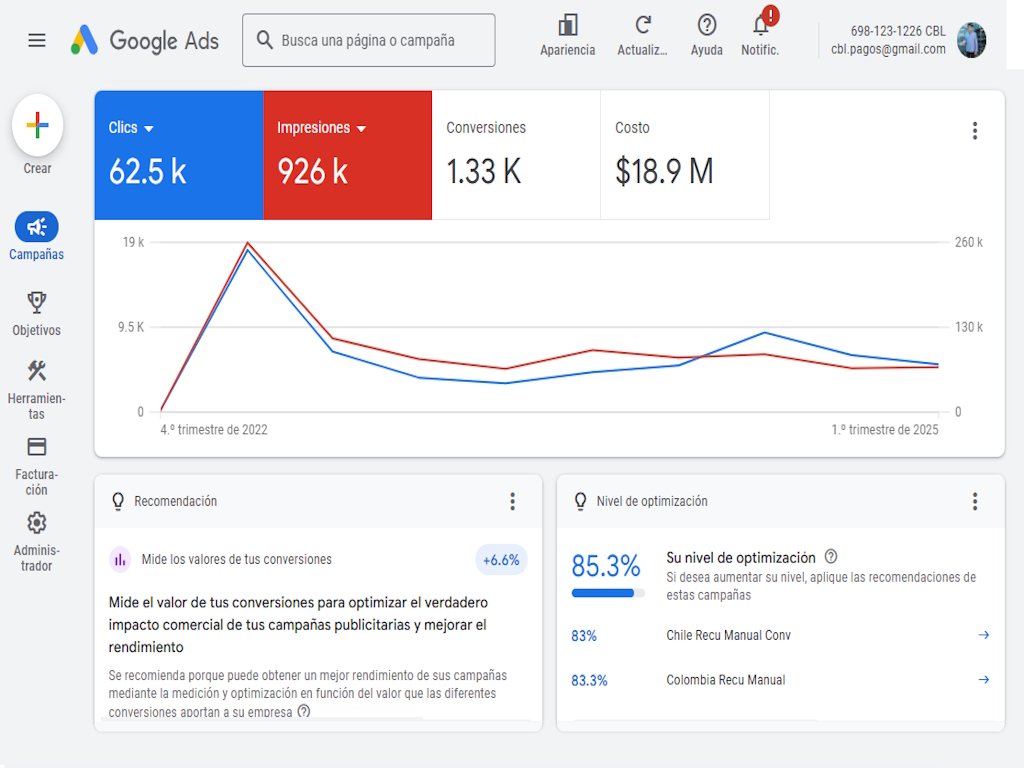This screenshot has height=768, width=1024.
Task: View notifications bell icon
Action: pyautogui.click(x=761, y=24)
